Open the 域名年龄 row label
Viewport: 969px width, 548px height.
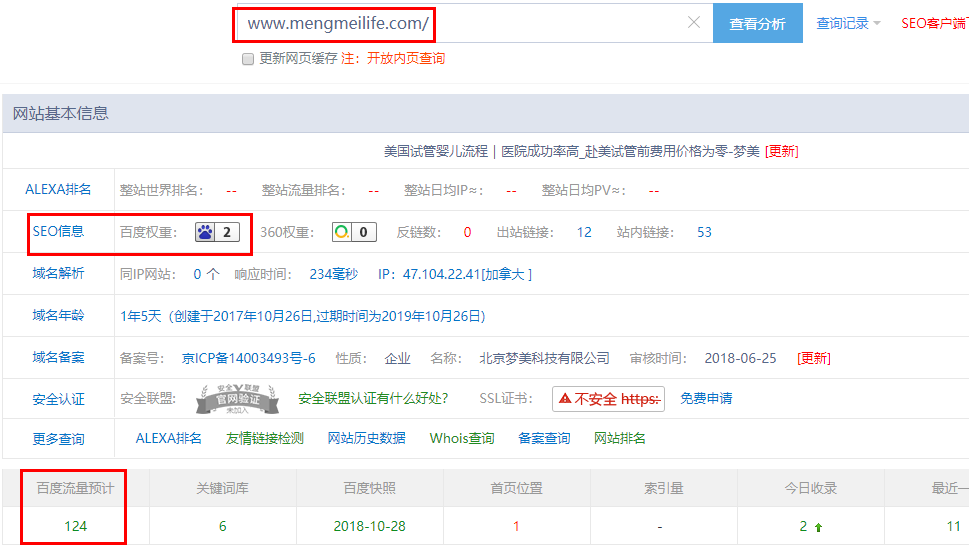coord(58,316)
